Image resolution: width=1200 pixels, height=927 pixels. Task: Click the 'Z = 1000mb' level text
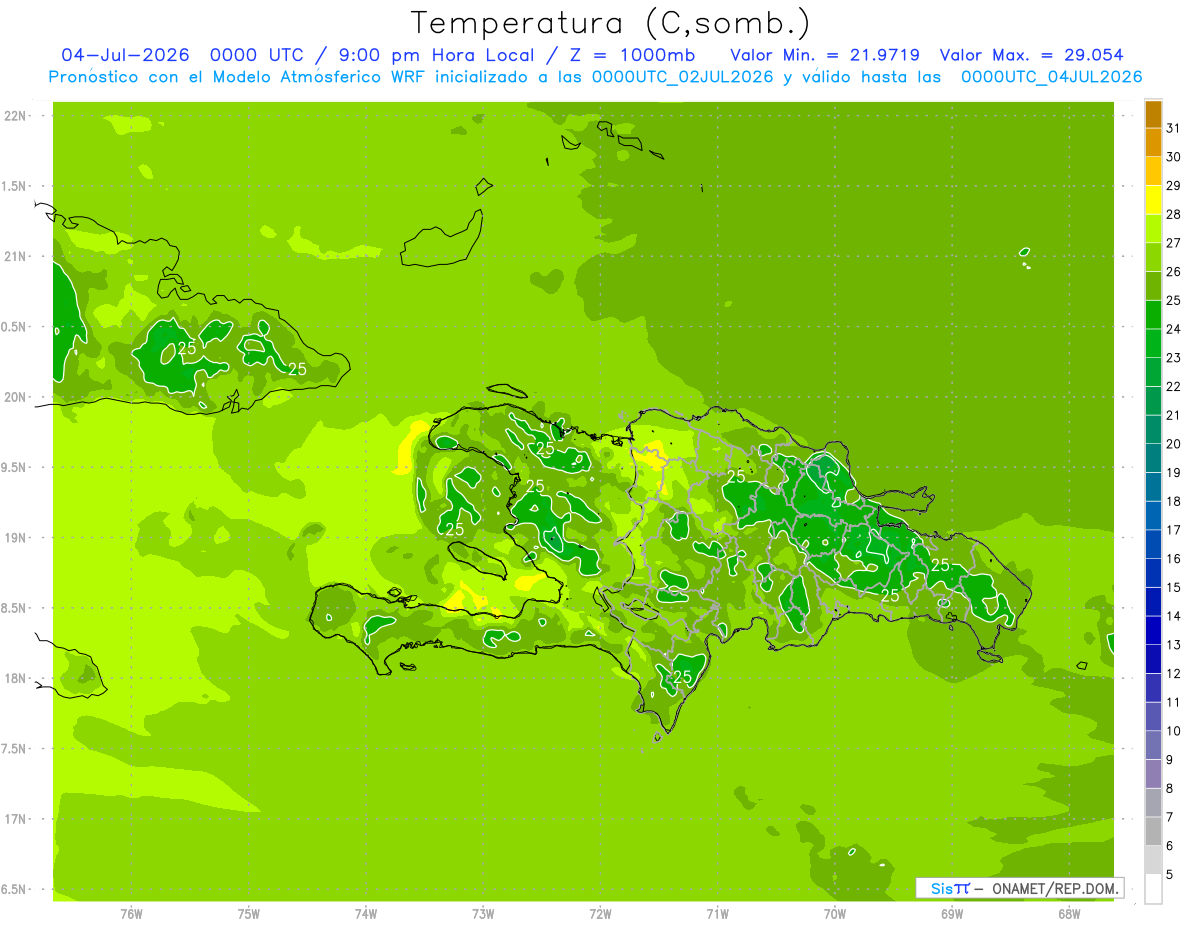pos(636,55)
